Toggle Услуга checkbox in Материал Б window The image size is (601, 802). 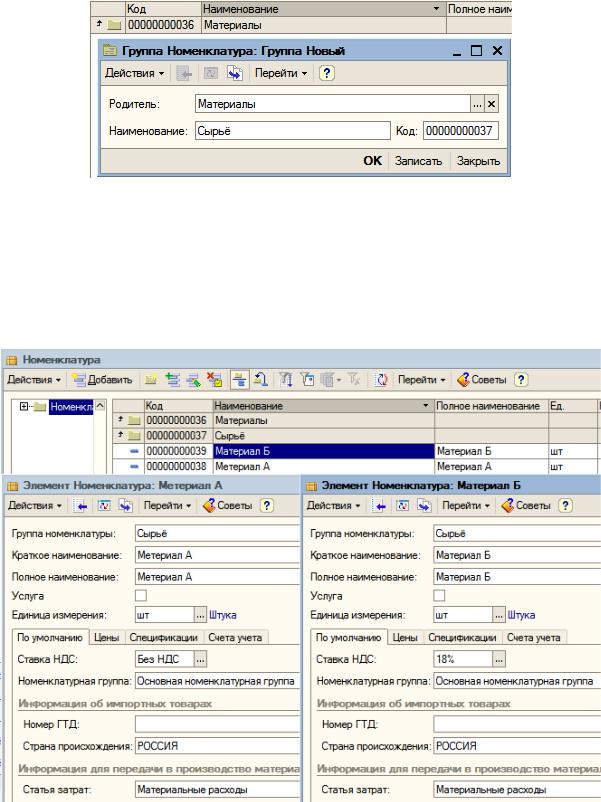tap(439, 595)
